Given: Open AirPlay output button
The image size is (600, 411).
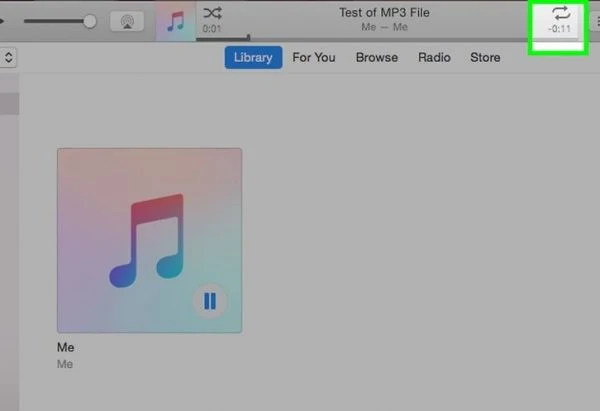Looking at the screenshot, I should (127, 21).
